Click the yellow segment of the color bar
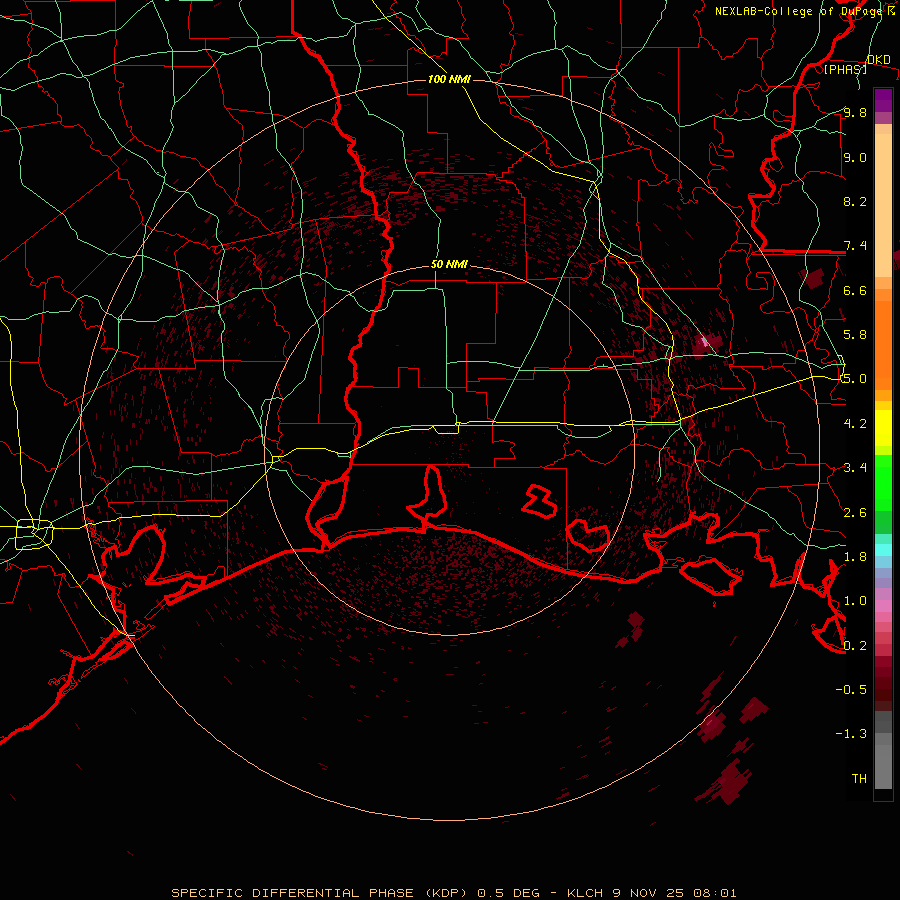 pos(883,428)
